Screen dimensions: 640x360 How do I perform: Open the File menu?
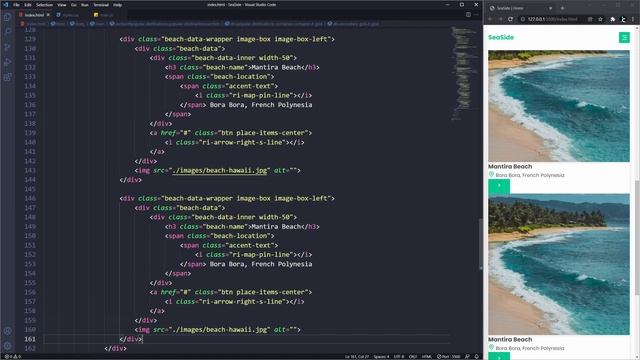click(16, 5)
